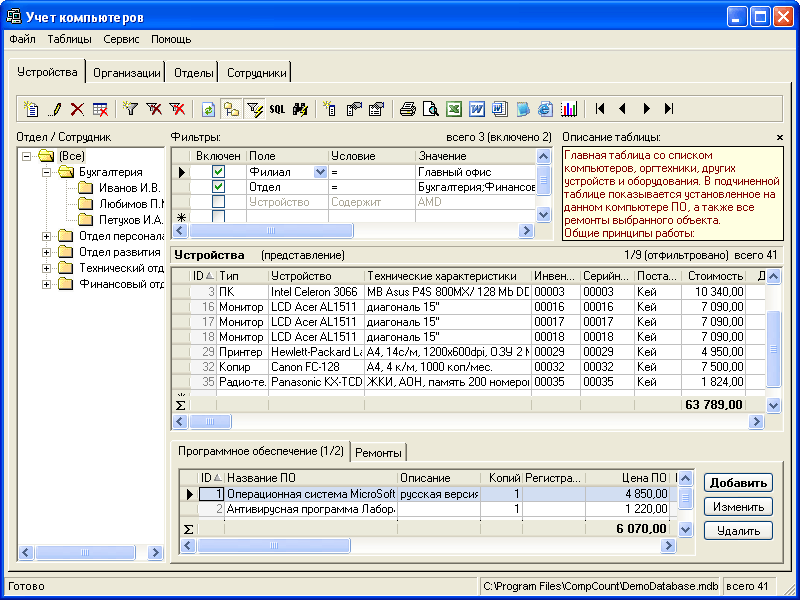Click the pencil edit record icon
Image resolution: width=800 pixels, height=600 pixels.
coord(55,109)
